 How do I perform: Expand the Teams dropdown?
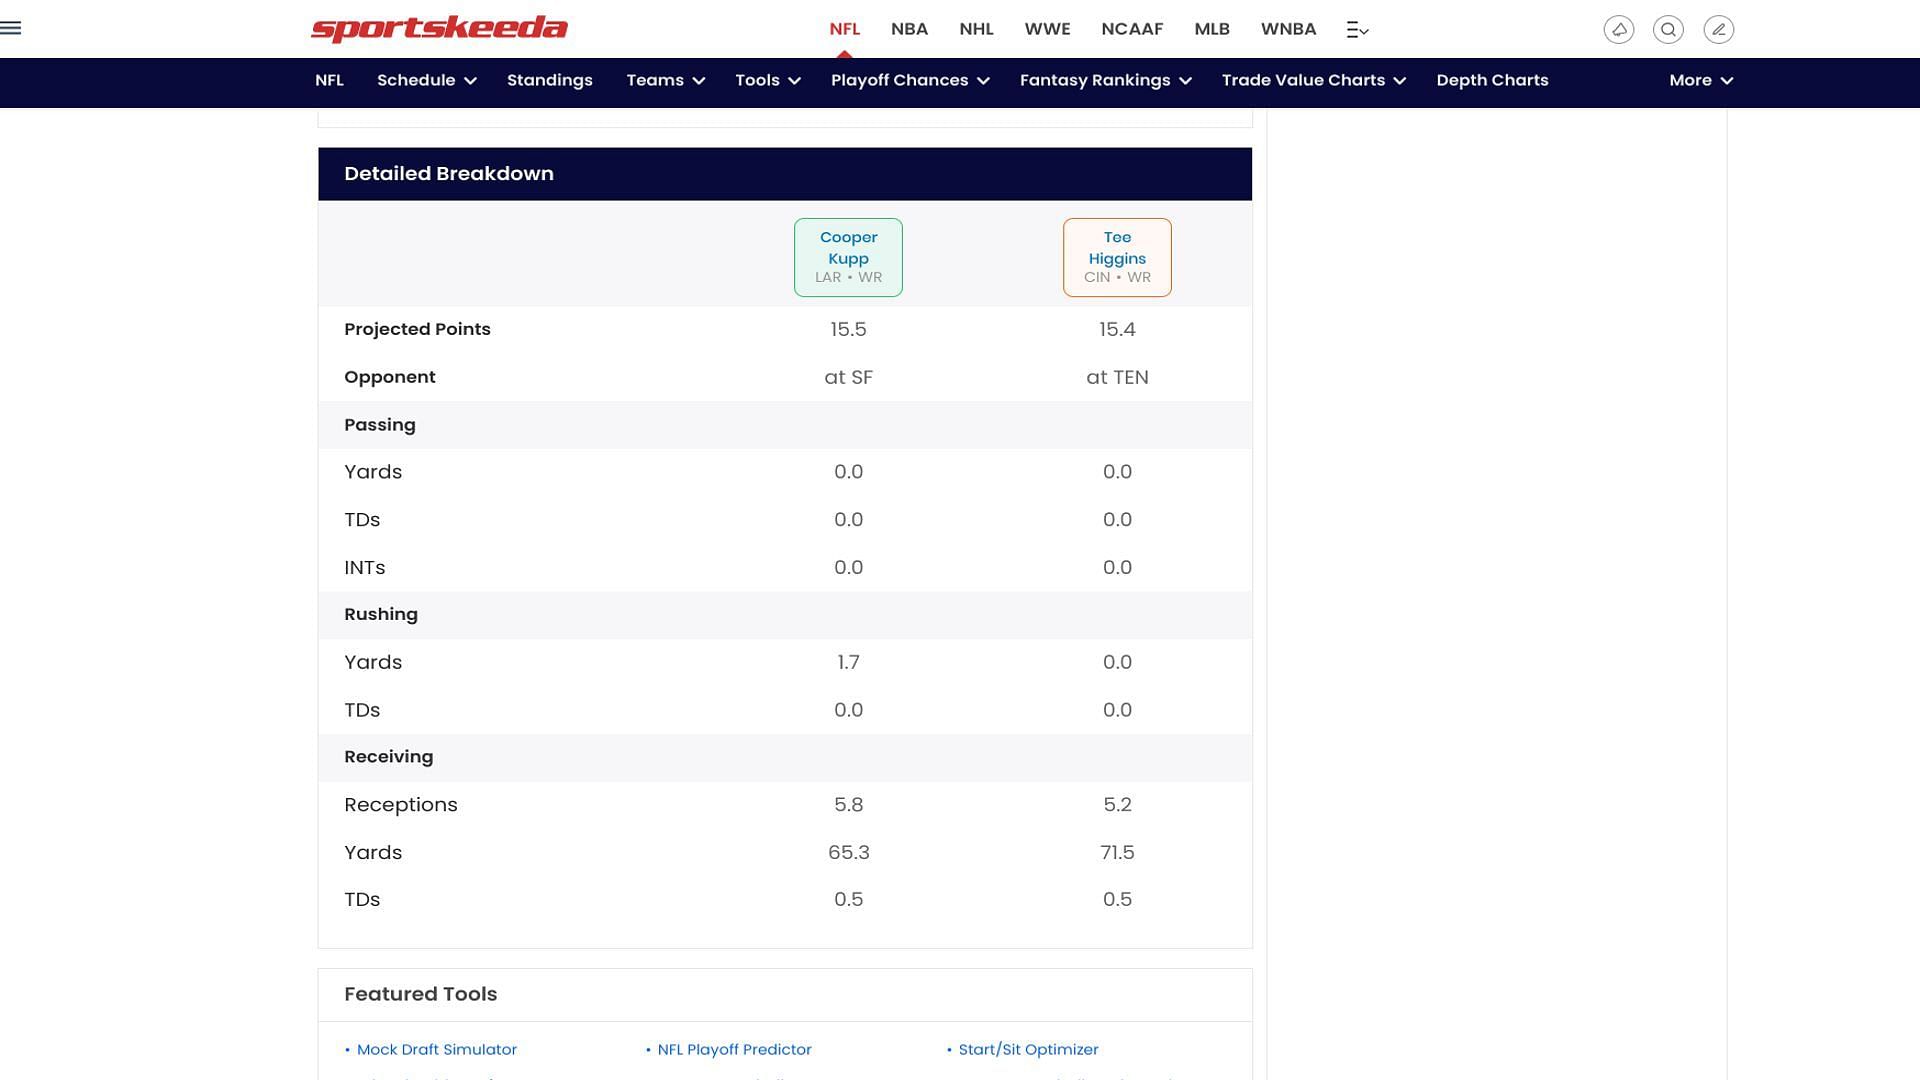665,80
